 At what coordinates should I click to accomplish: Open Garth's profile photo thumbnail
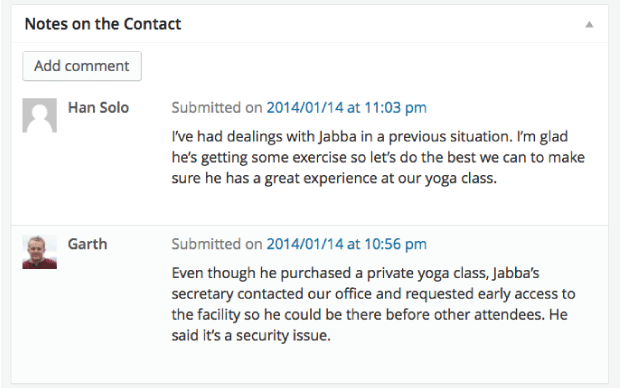pyautogui.click(x=40, y=252)
